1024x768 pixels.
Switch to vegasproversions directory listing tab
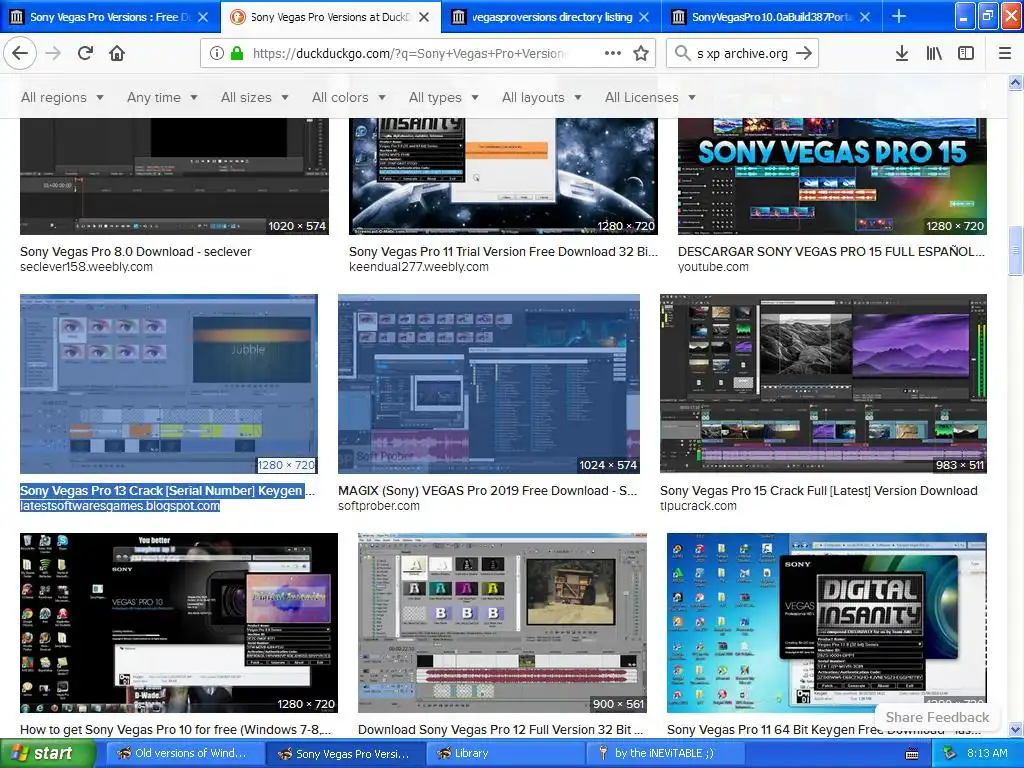[x=551, y=17]
